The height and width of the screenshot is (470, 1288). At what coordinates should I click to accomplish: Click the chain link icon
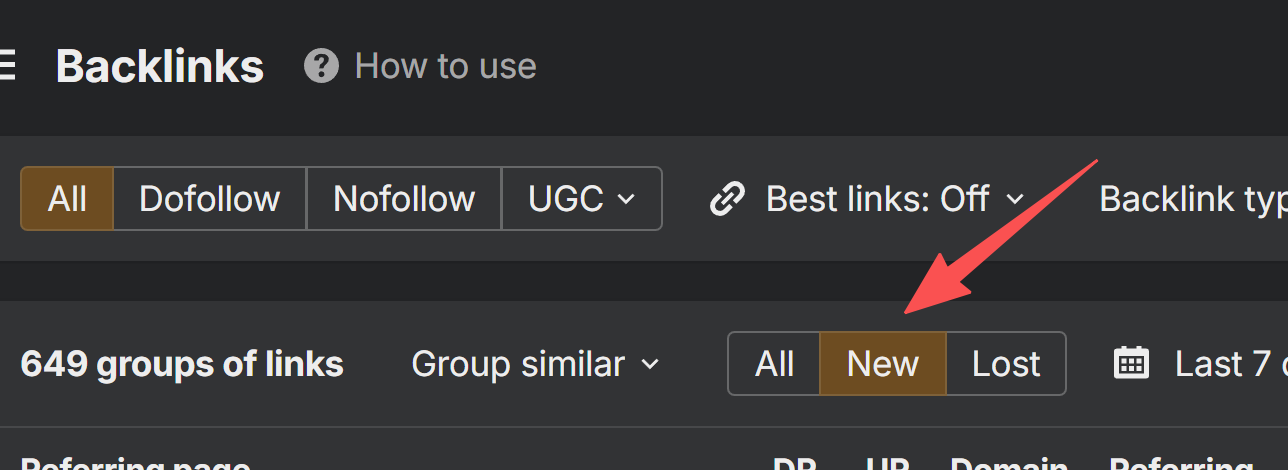pyautogui.click(x=727, y=199)
